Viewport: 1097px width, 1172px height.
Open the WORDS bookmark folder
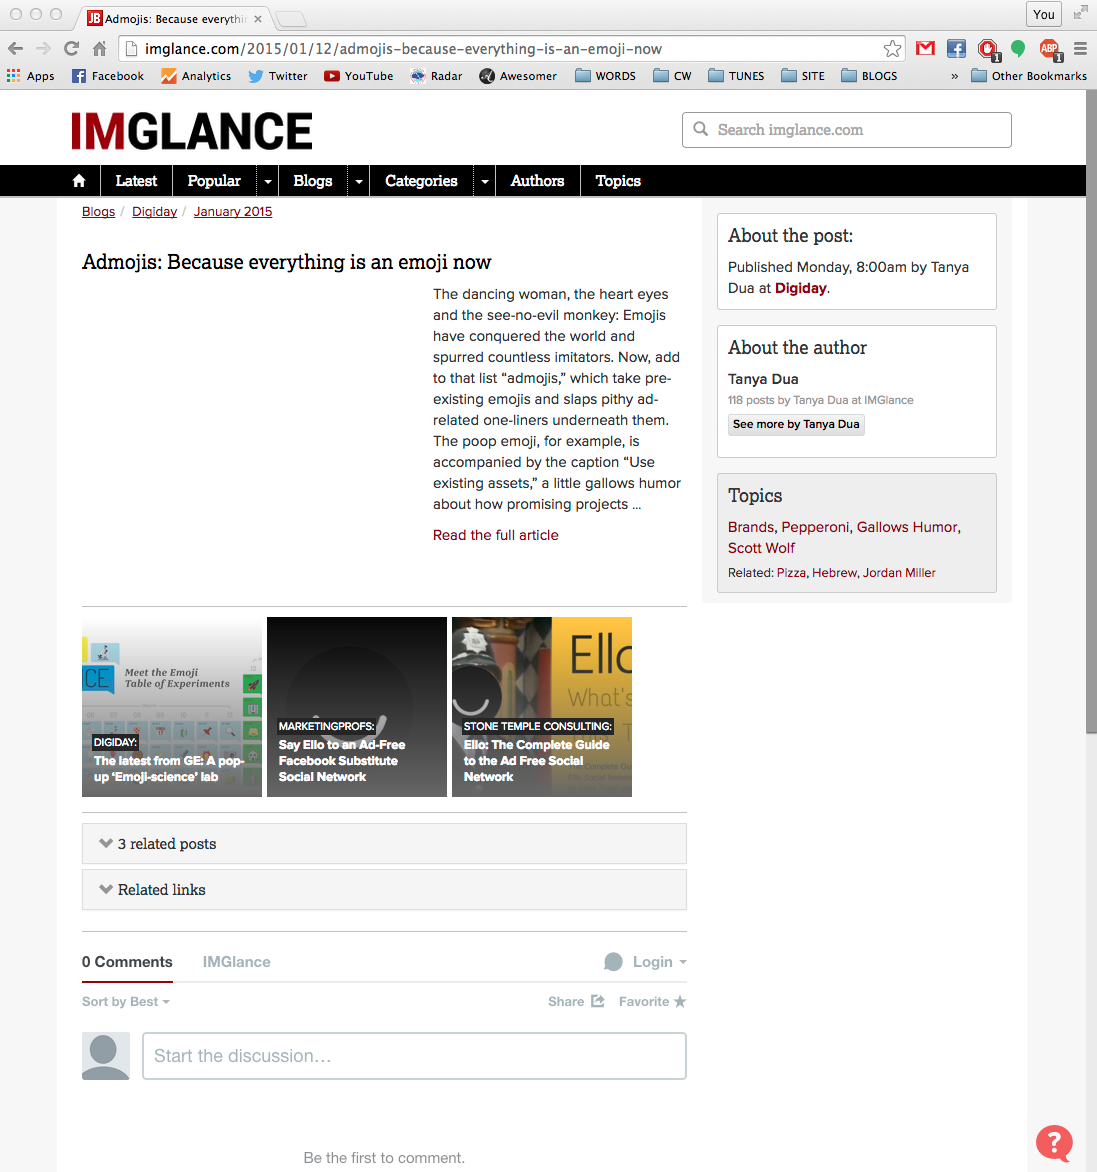pos(605,76)
